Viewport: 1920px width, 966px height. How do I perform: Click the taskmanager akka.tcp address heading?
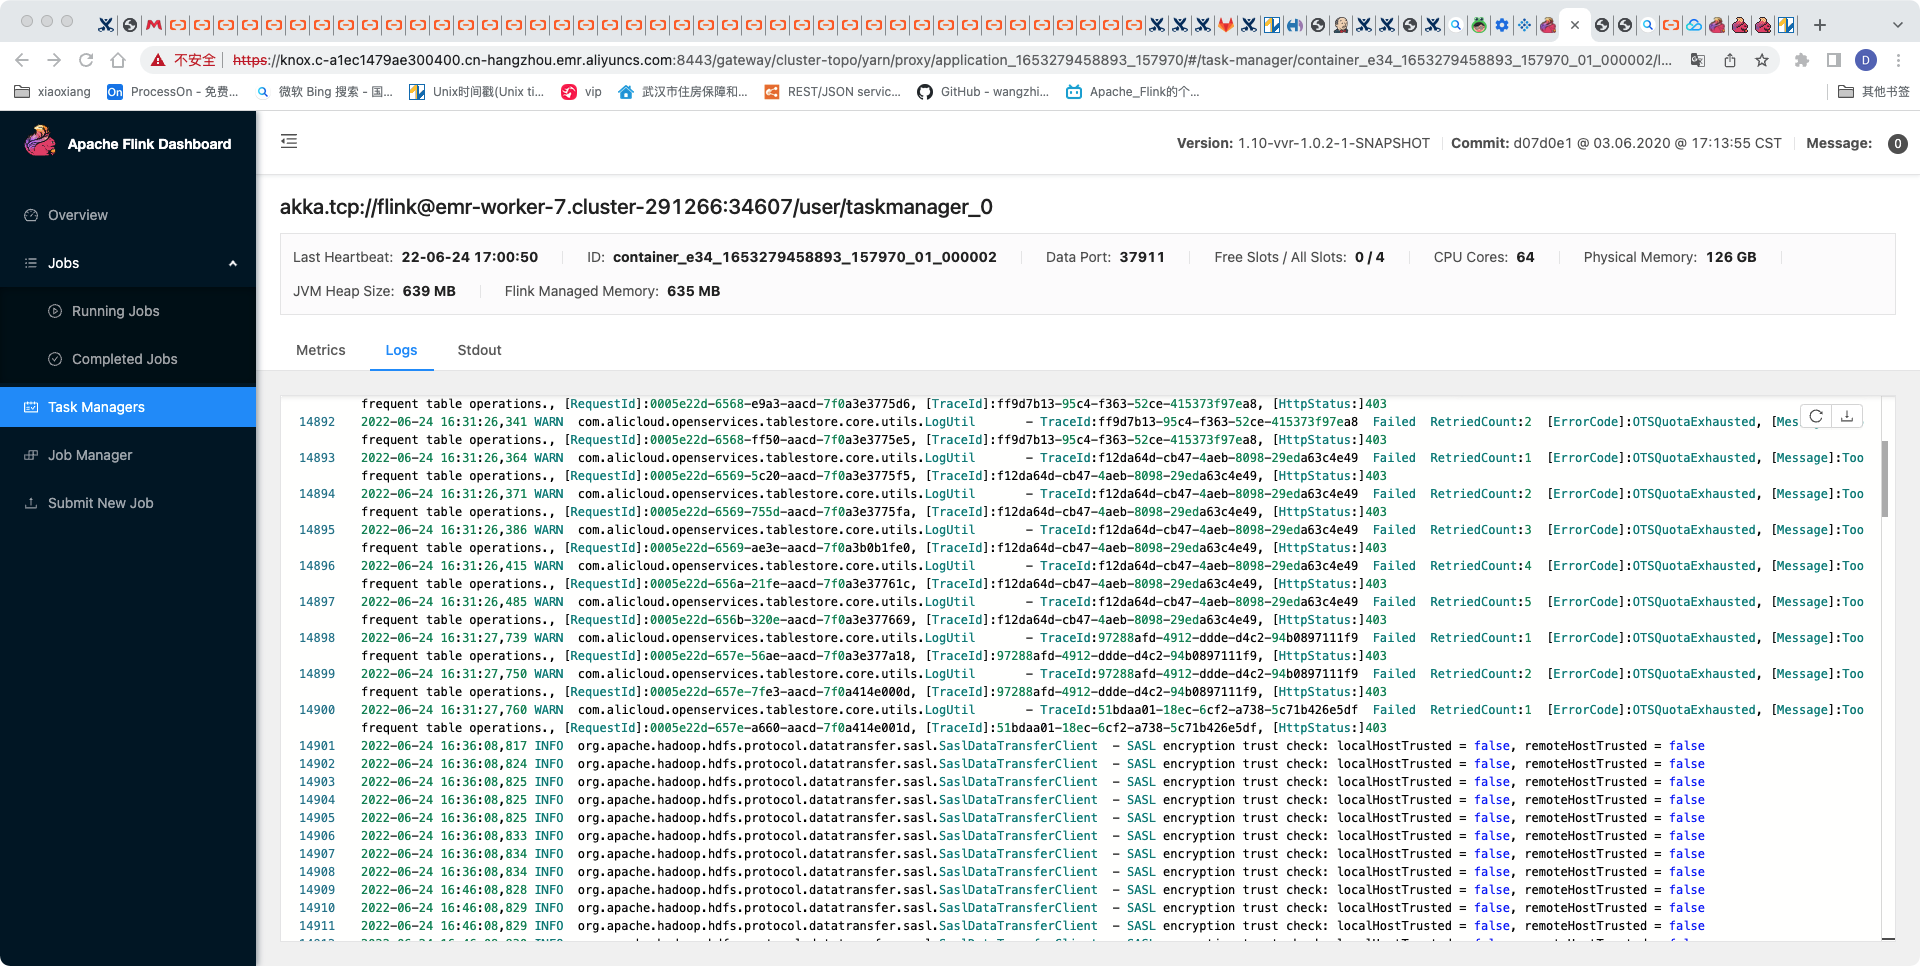[x=636, y=207]
